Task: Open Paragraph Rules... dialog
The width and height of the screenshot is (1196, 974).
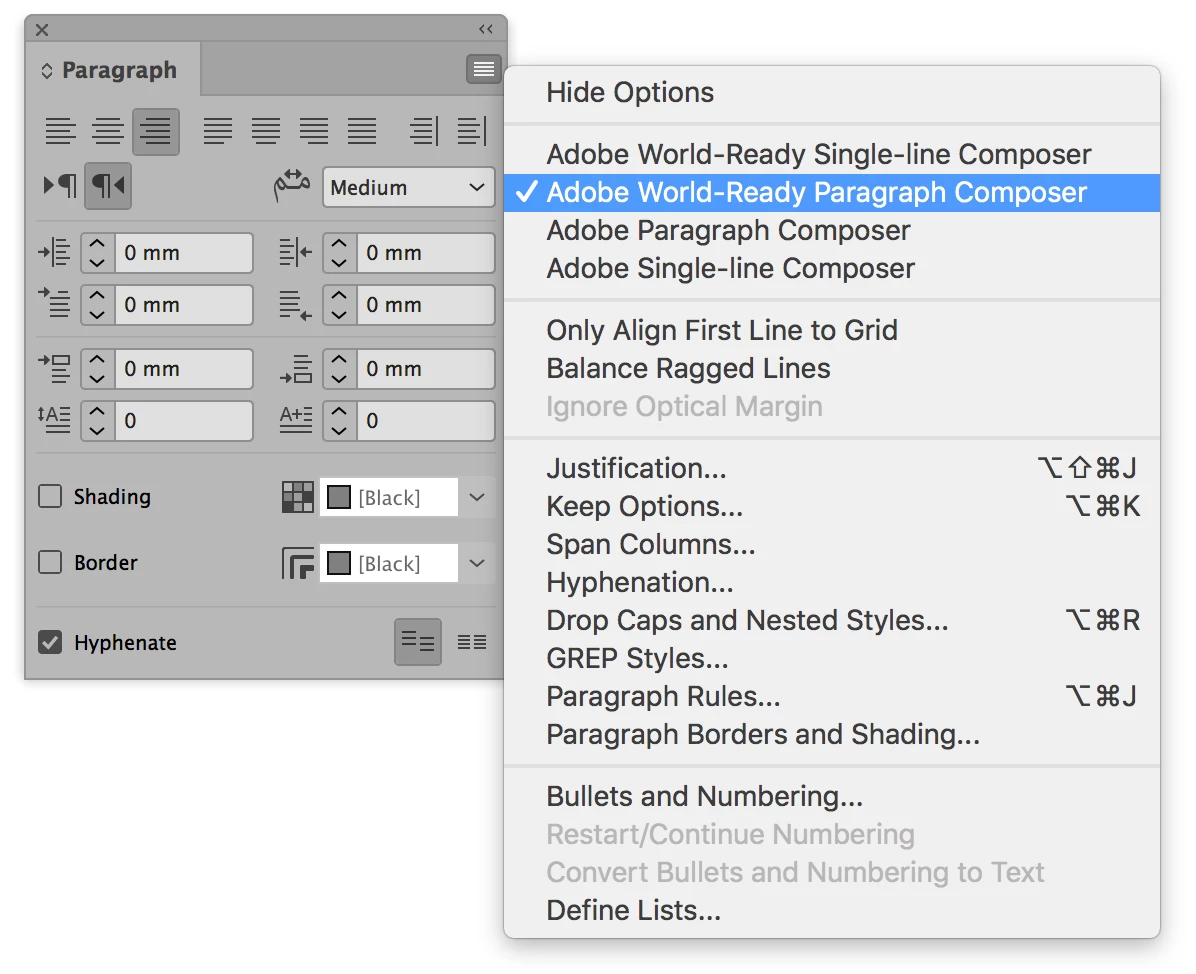Action: pyautogui.click(x=832, y=696)
